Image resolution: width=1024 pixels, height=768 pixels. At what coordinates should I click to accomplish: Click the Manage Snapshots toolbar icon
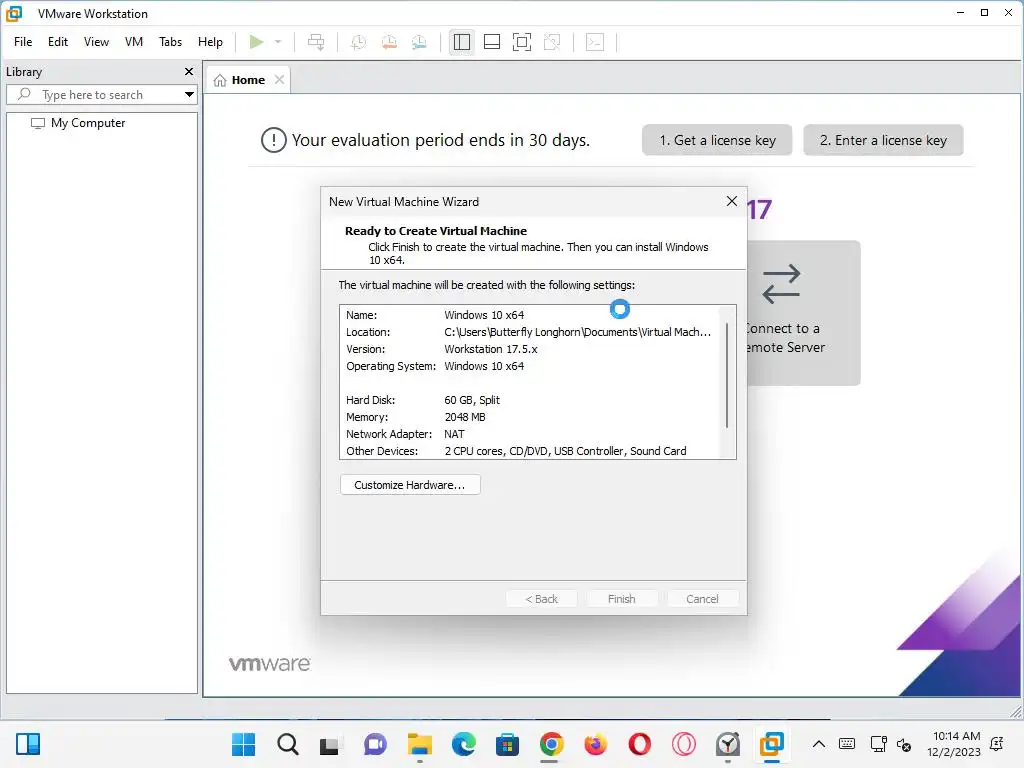pyautogui.click(x=419, y=42)
